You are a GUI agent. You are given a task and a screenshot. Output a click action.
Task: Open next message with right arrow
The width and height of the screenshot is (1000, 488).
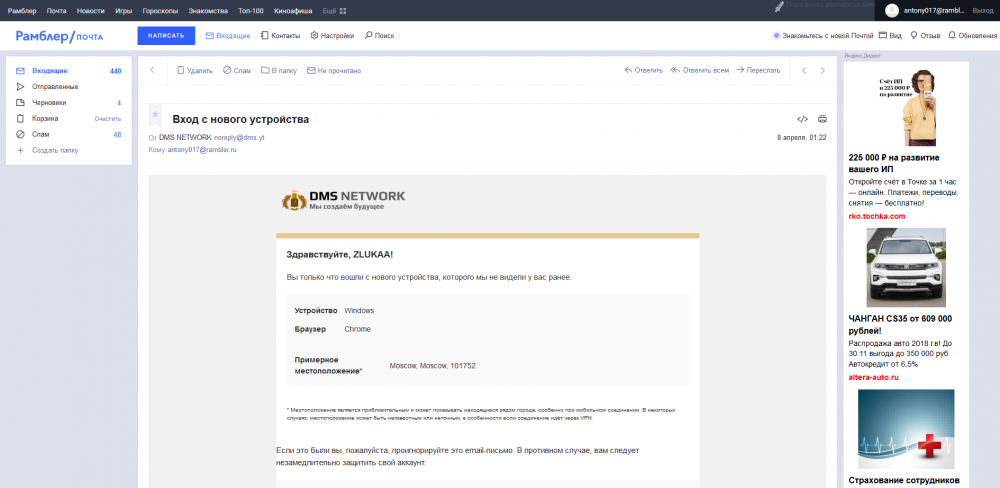pos(822,71)
